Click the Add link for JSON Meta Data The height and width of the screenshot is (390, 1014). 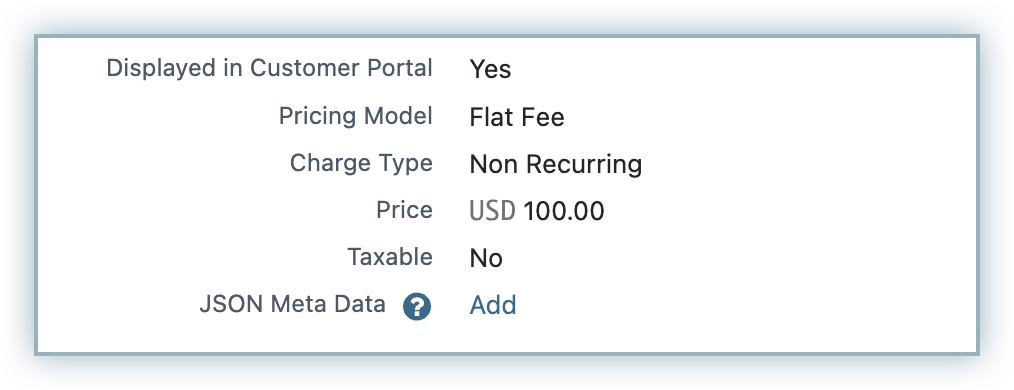pyautogui.click(x=493, y=305)
